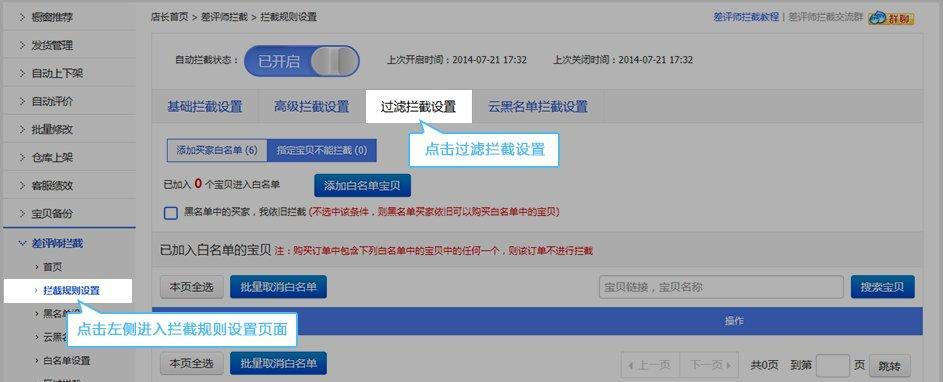
Task: Click the 上次开启时间 timestamp text
Action: (457, 60)
